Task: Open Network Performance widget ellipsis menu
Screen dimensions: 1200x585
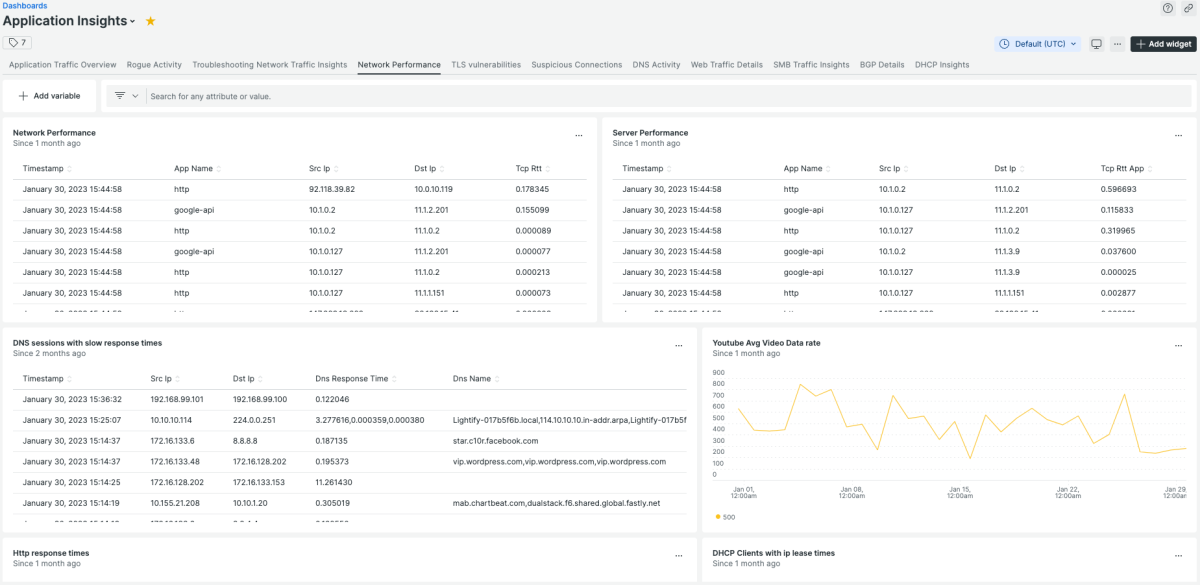Action: click(578, 135)
